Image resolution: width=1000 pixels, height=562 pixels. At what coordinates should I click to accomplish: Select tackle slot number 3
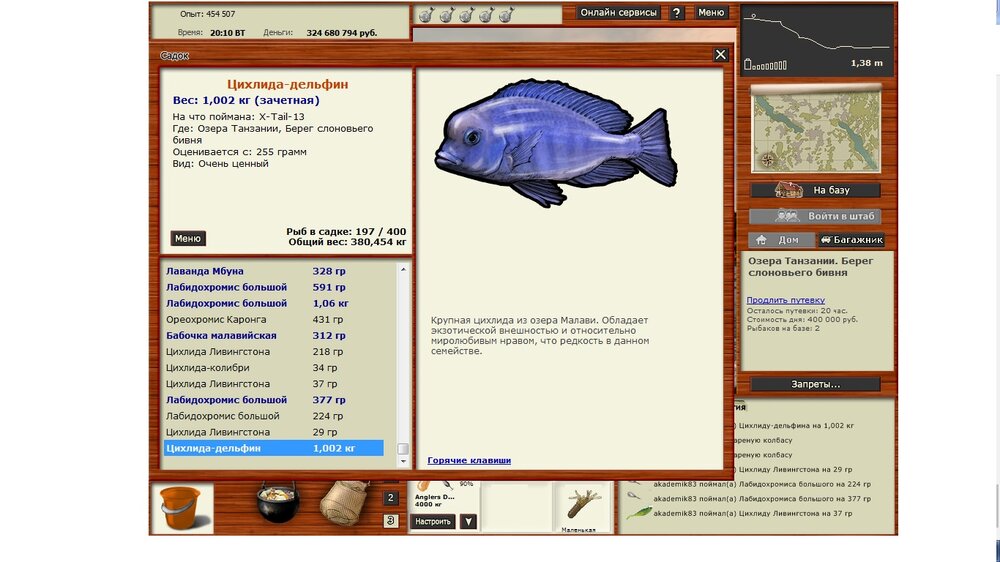coord(391,520)
